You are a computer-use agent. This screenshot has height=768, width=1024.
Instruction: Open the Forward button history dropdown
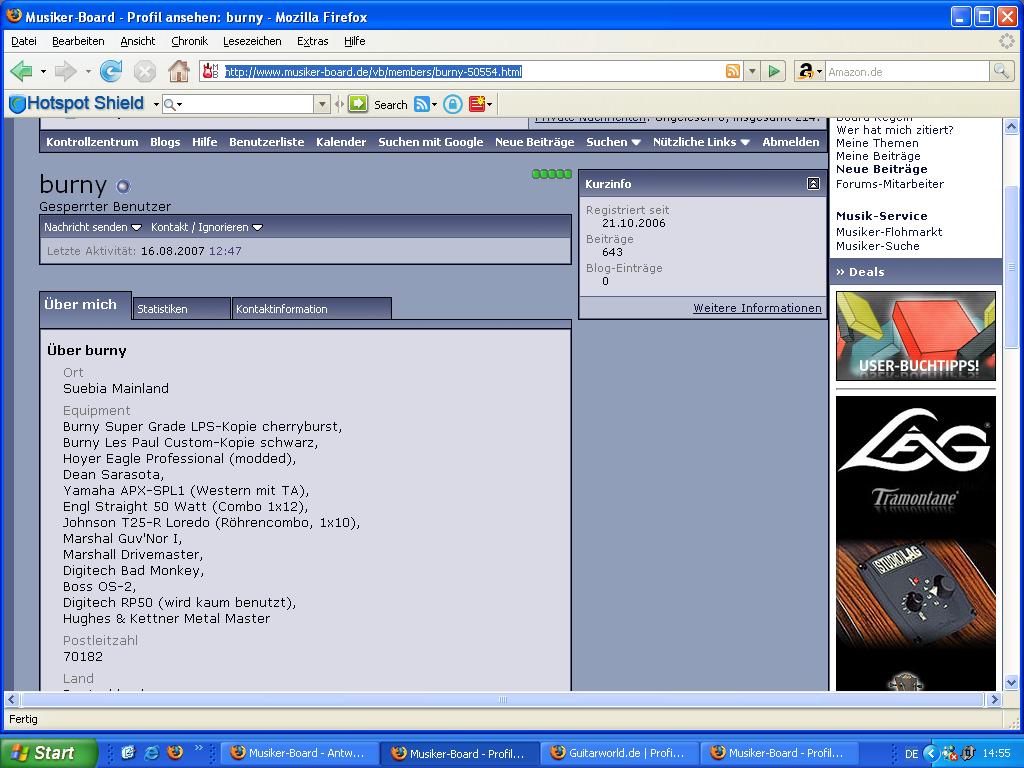pos(88,71)
